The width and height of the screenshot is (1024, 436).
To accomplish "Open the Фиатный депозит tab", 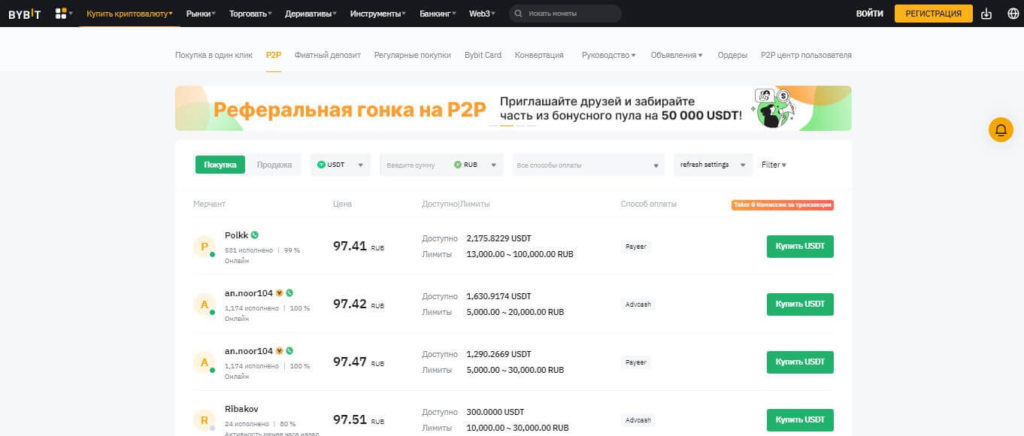I will tap(327, 55).
